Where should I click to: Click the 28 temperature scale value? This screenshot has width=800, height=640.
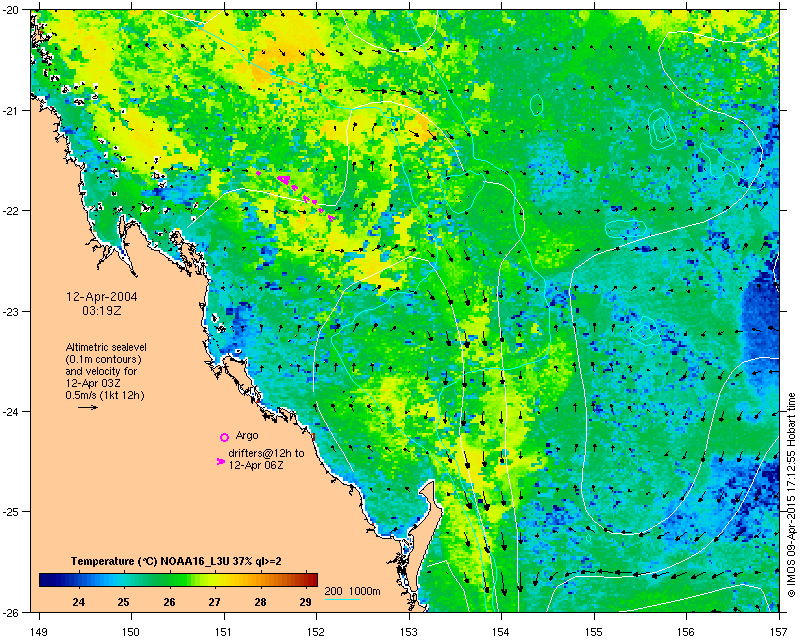[x=260, y=602]
